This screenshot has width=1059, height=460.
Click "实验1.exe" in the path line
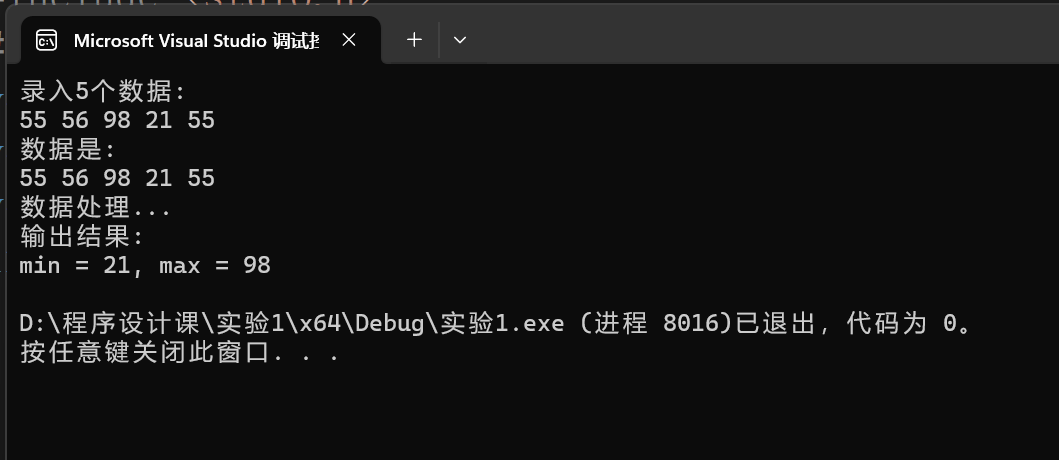502,324
